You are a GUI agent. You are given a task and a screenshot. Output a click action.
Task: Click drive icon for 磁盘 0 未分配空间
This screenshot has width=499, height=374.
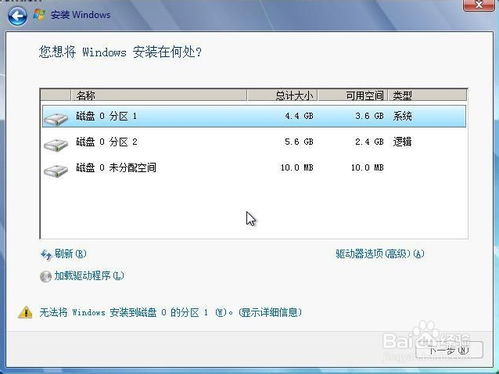[56, 170]
